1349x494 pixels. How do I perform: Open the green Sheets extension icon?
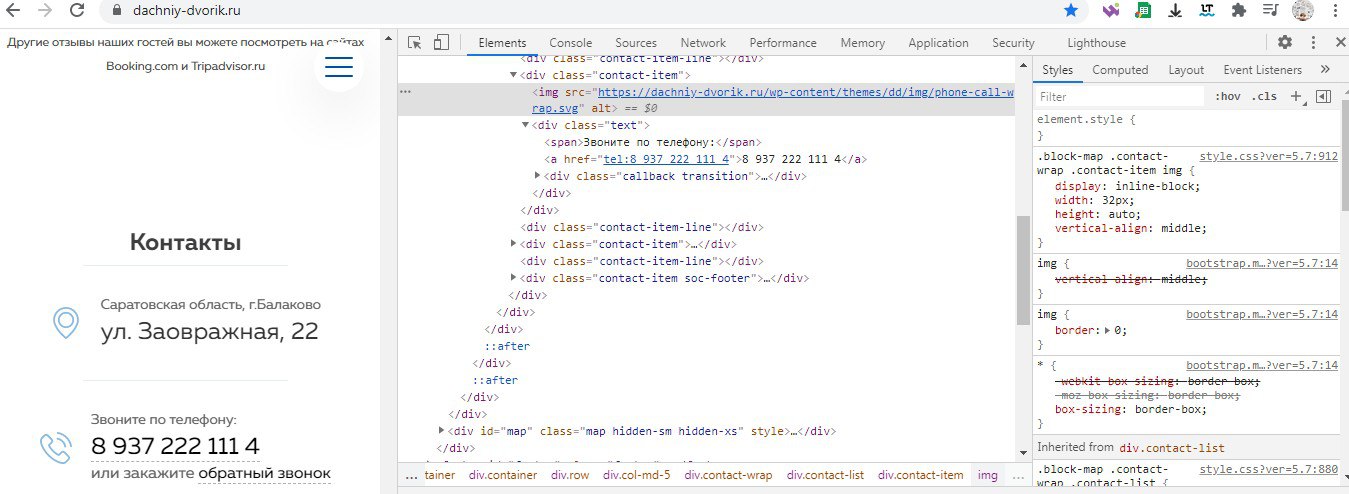1142,11
